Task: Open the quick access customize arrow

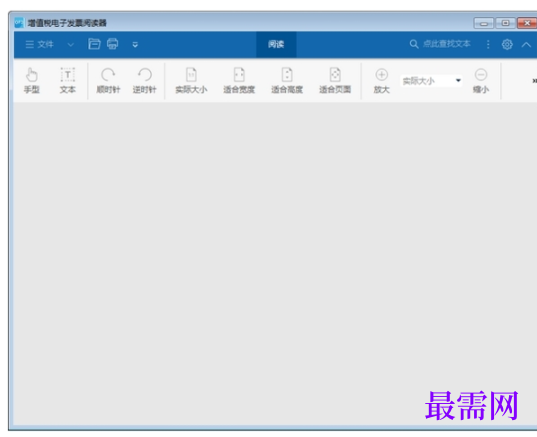Action: point(135,45)
